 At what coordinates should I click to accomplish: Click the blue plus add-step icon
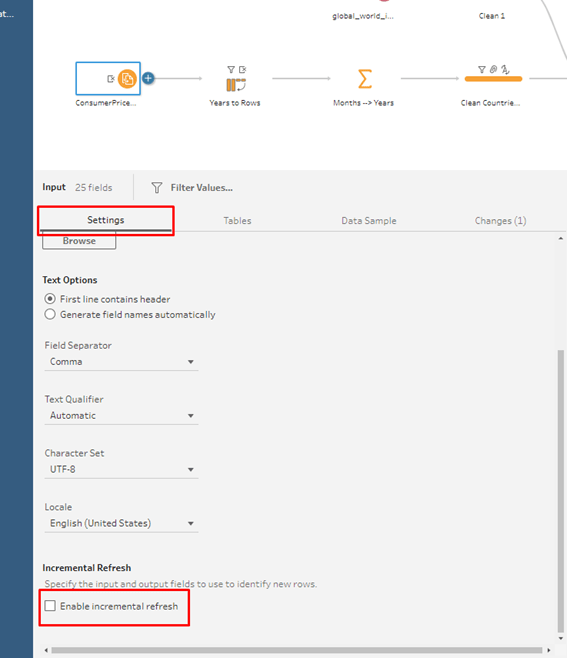(148, 78)
